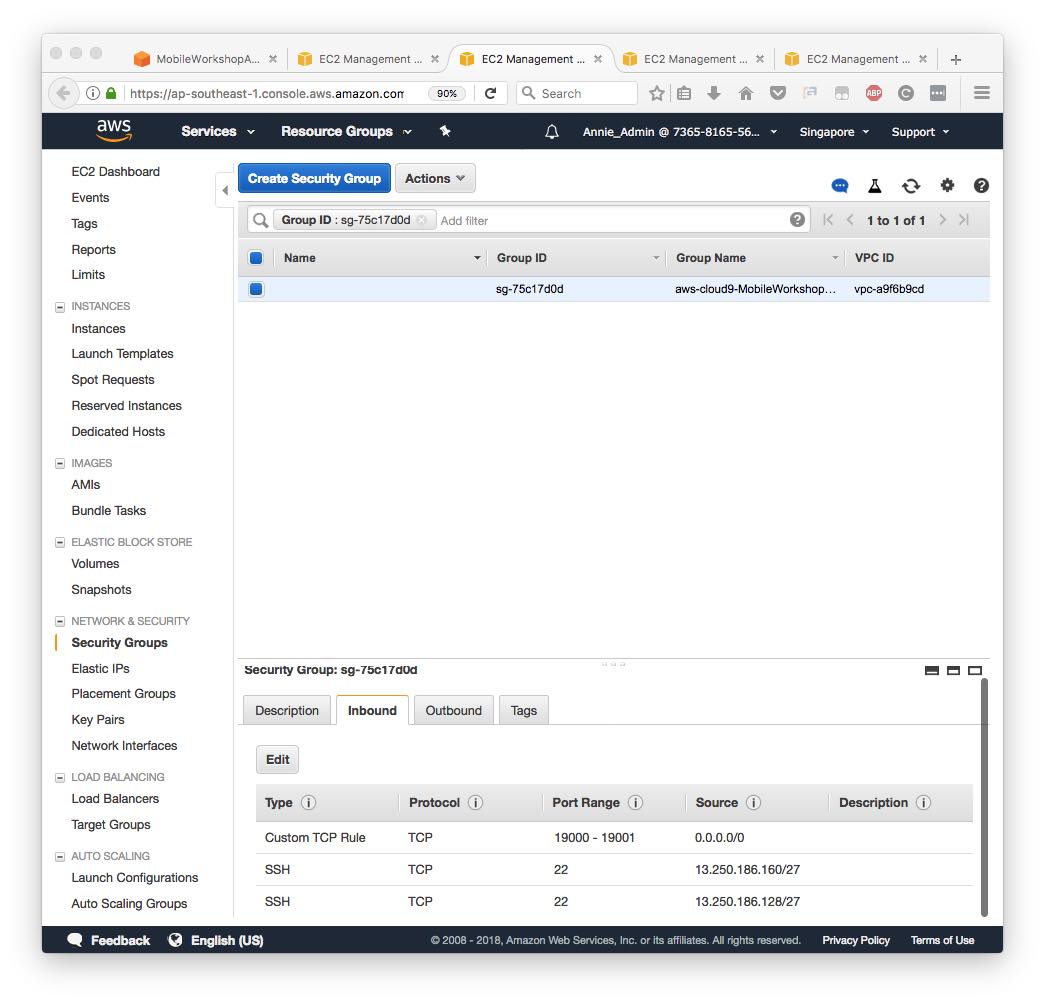Open a new browser tab

pos(955,59)
